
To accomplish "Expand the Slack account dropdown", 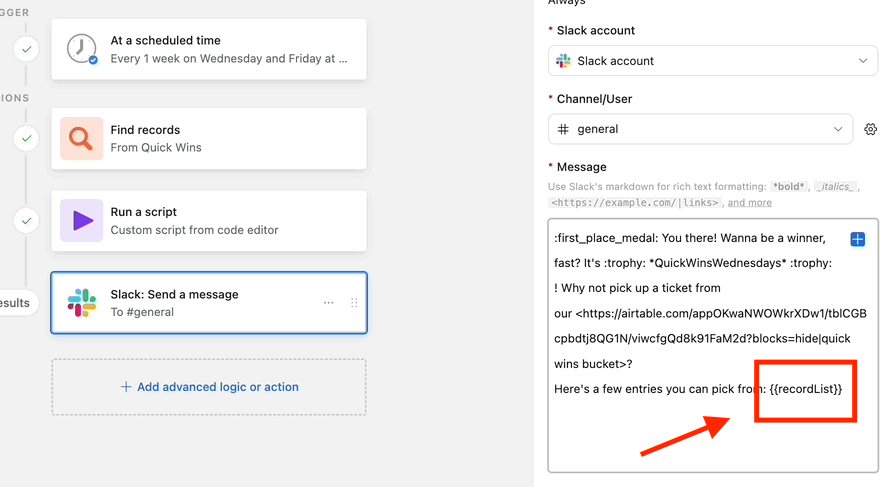I will 712,61.
